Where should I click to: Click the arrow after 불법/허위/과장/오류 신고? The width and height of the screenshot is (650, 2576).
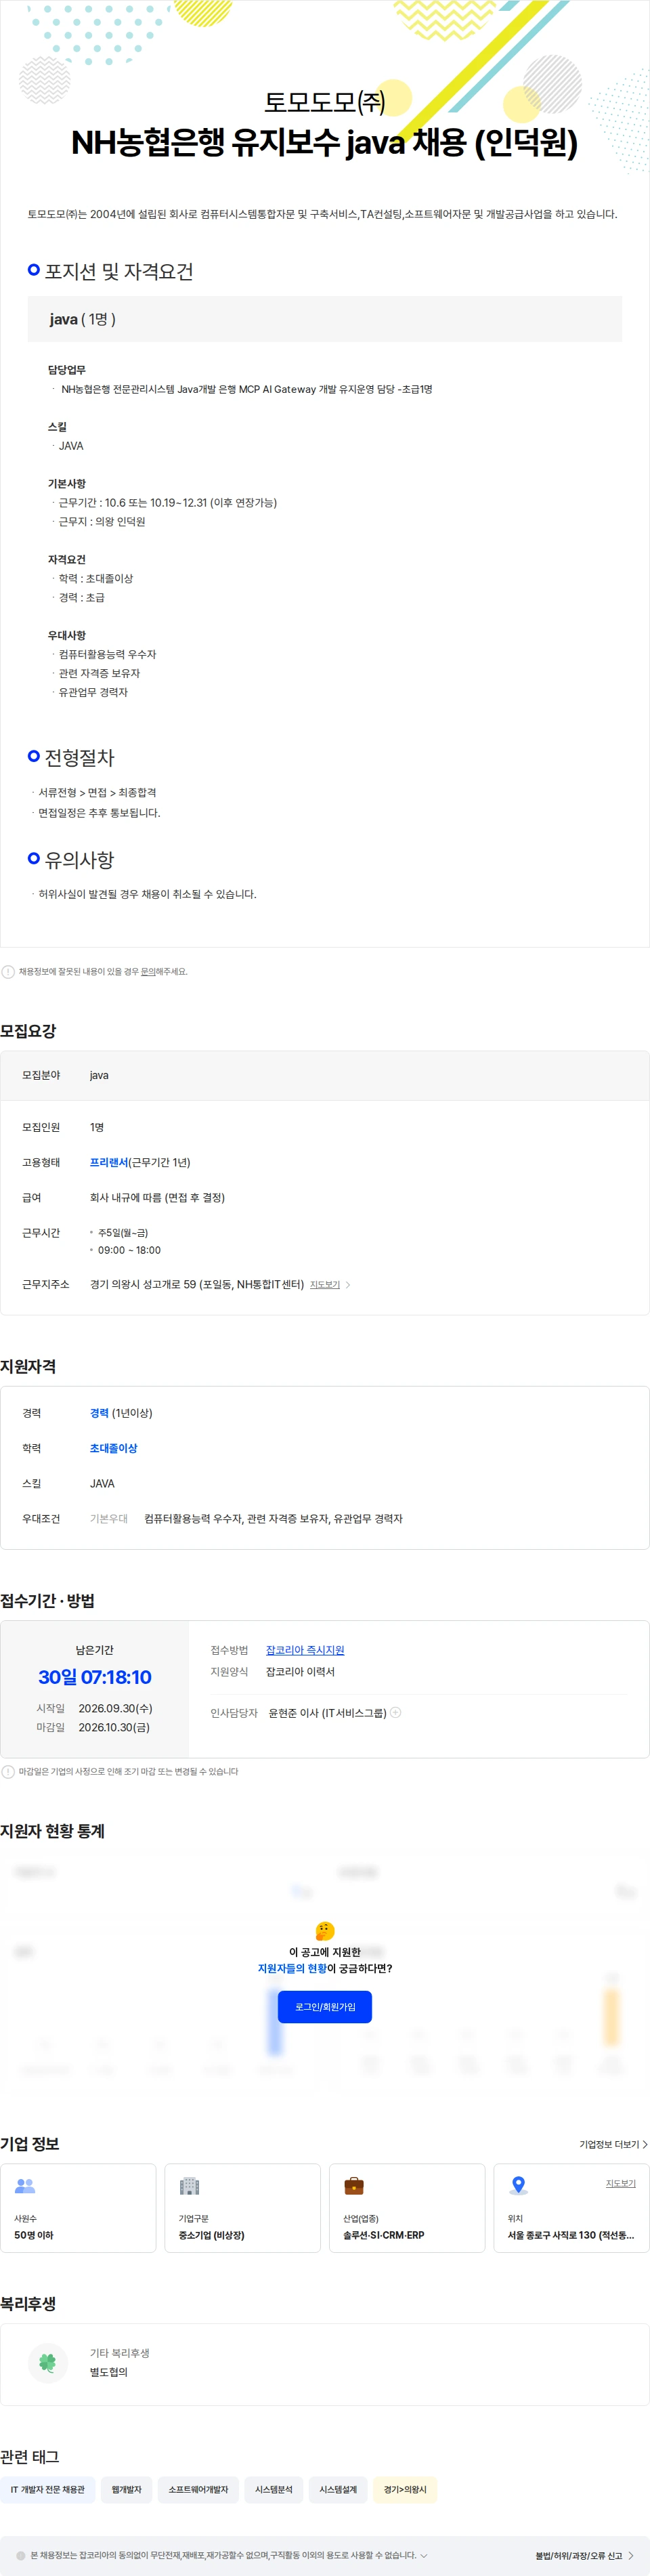tap(631, 2556)
